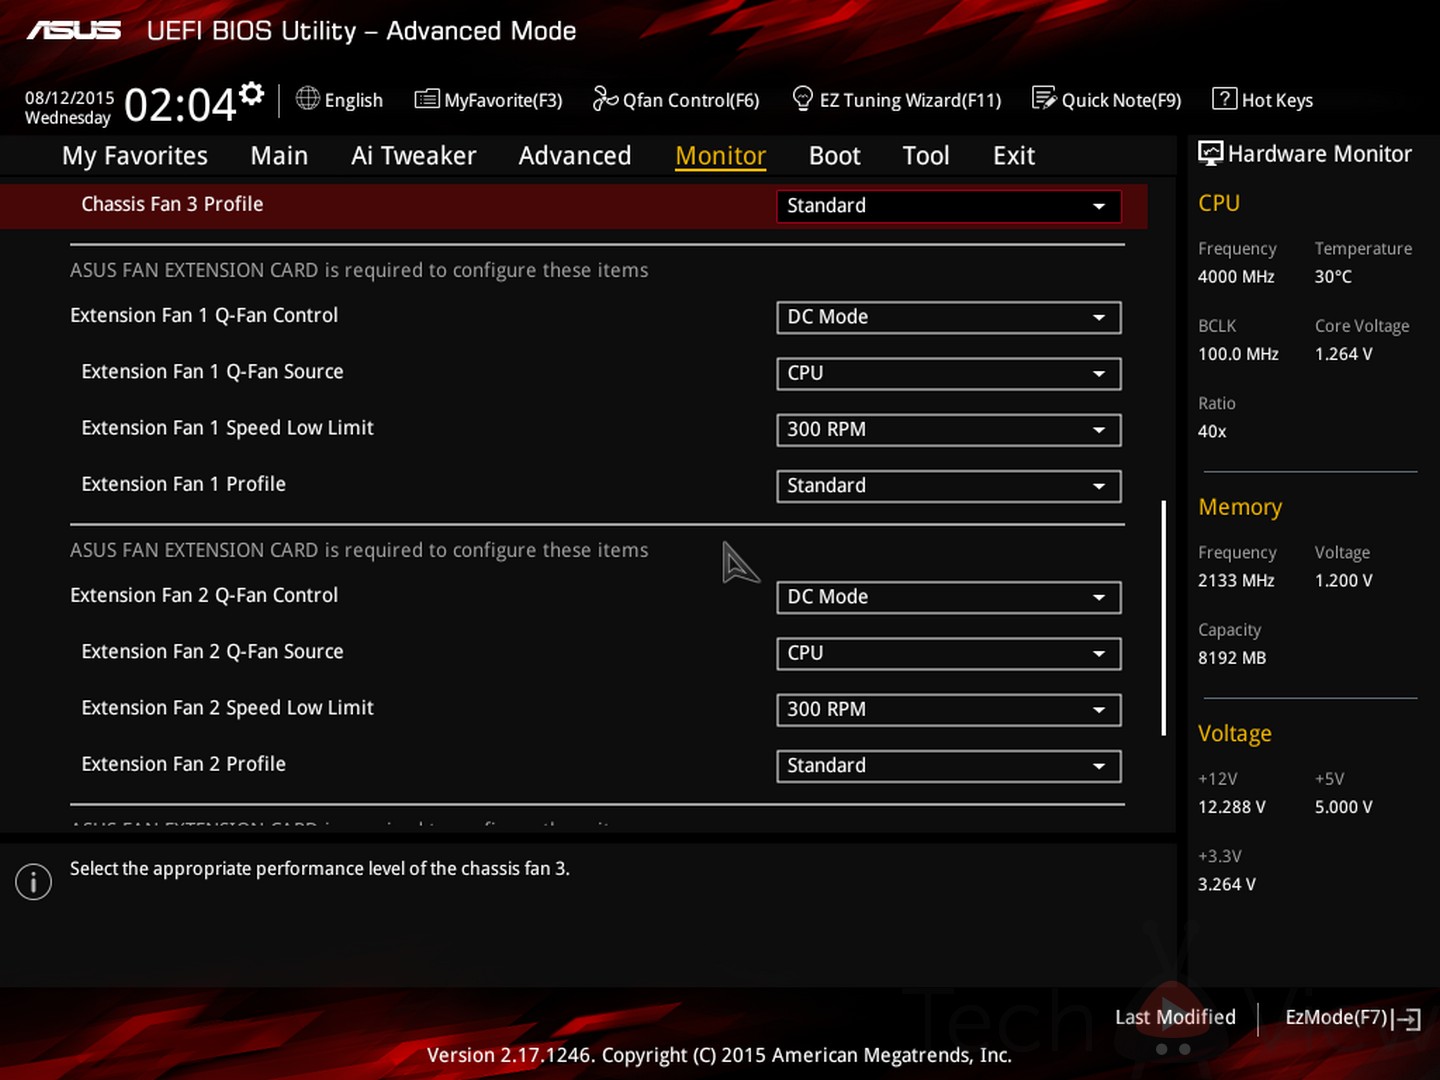Image resolution: width=1440 pixels, height=1080 pixels.
Task: Open Extension Fan 2 Profile dropdown
Action: coord(948,766)
